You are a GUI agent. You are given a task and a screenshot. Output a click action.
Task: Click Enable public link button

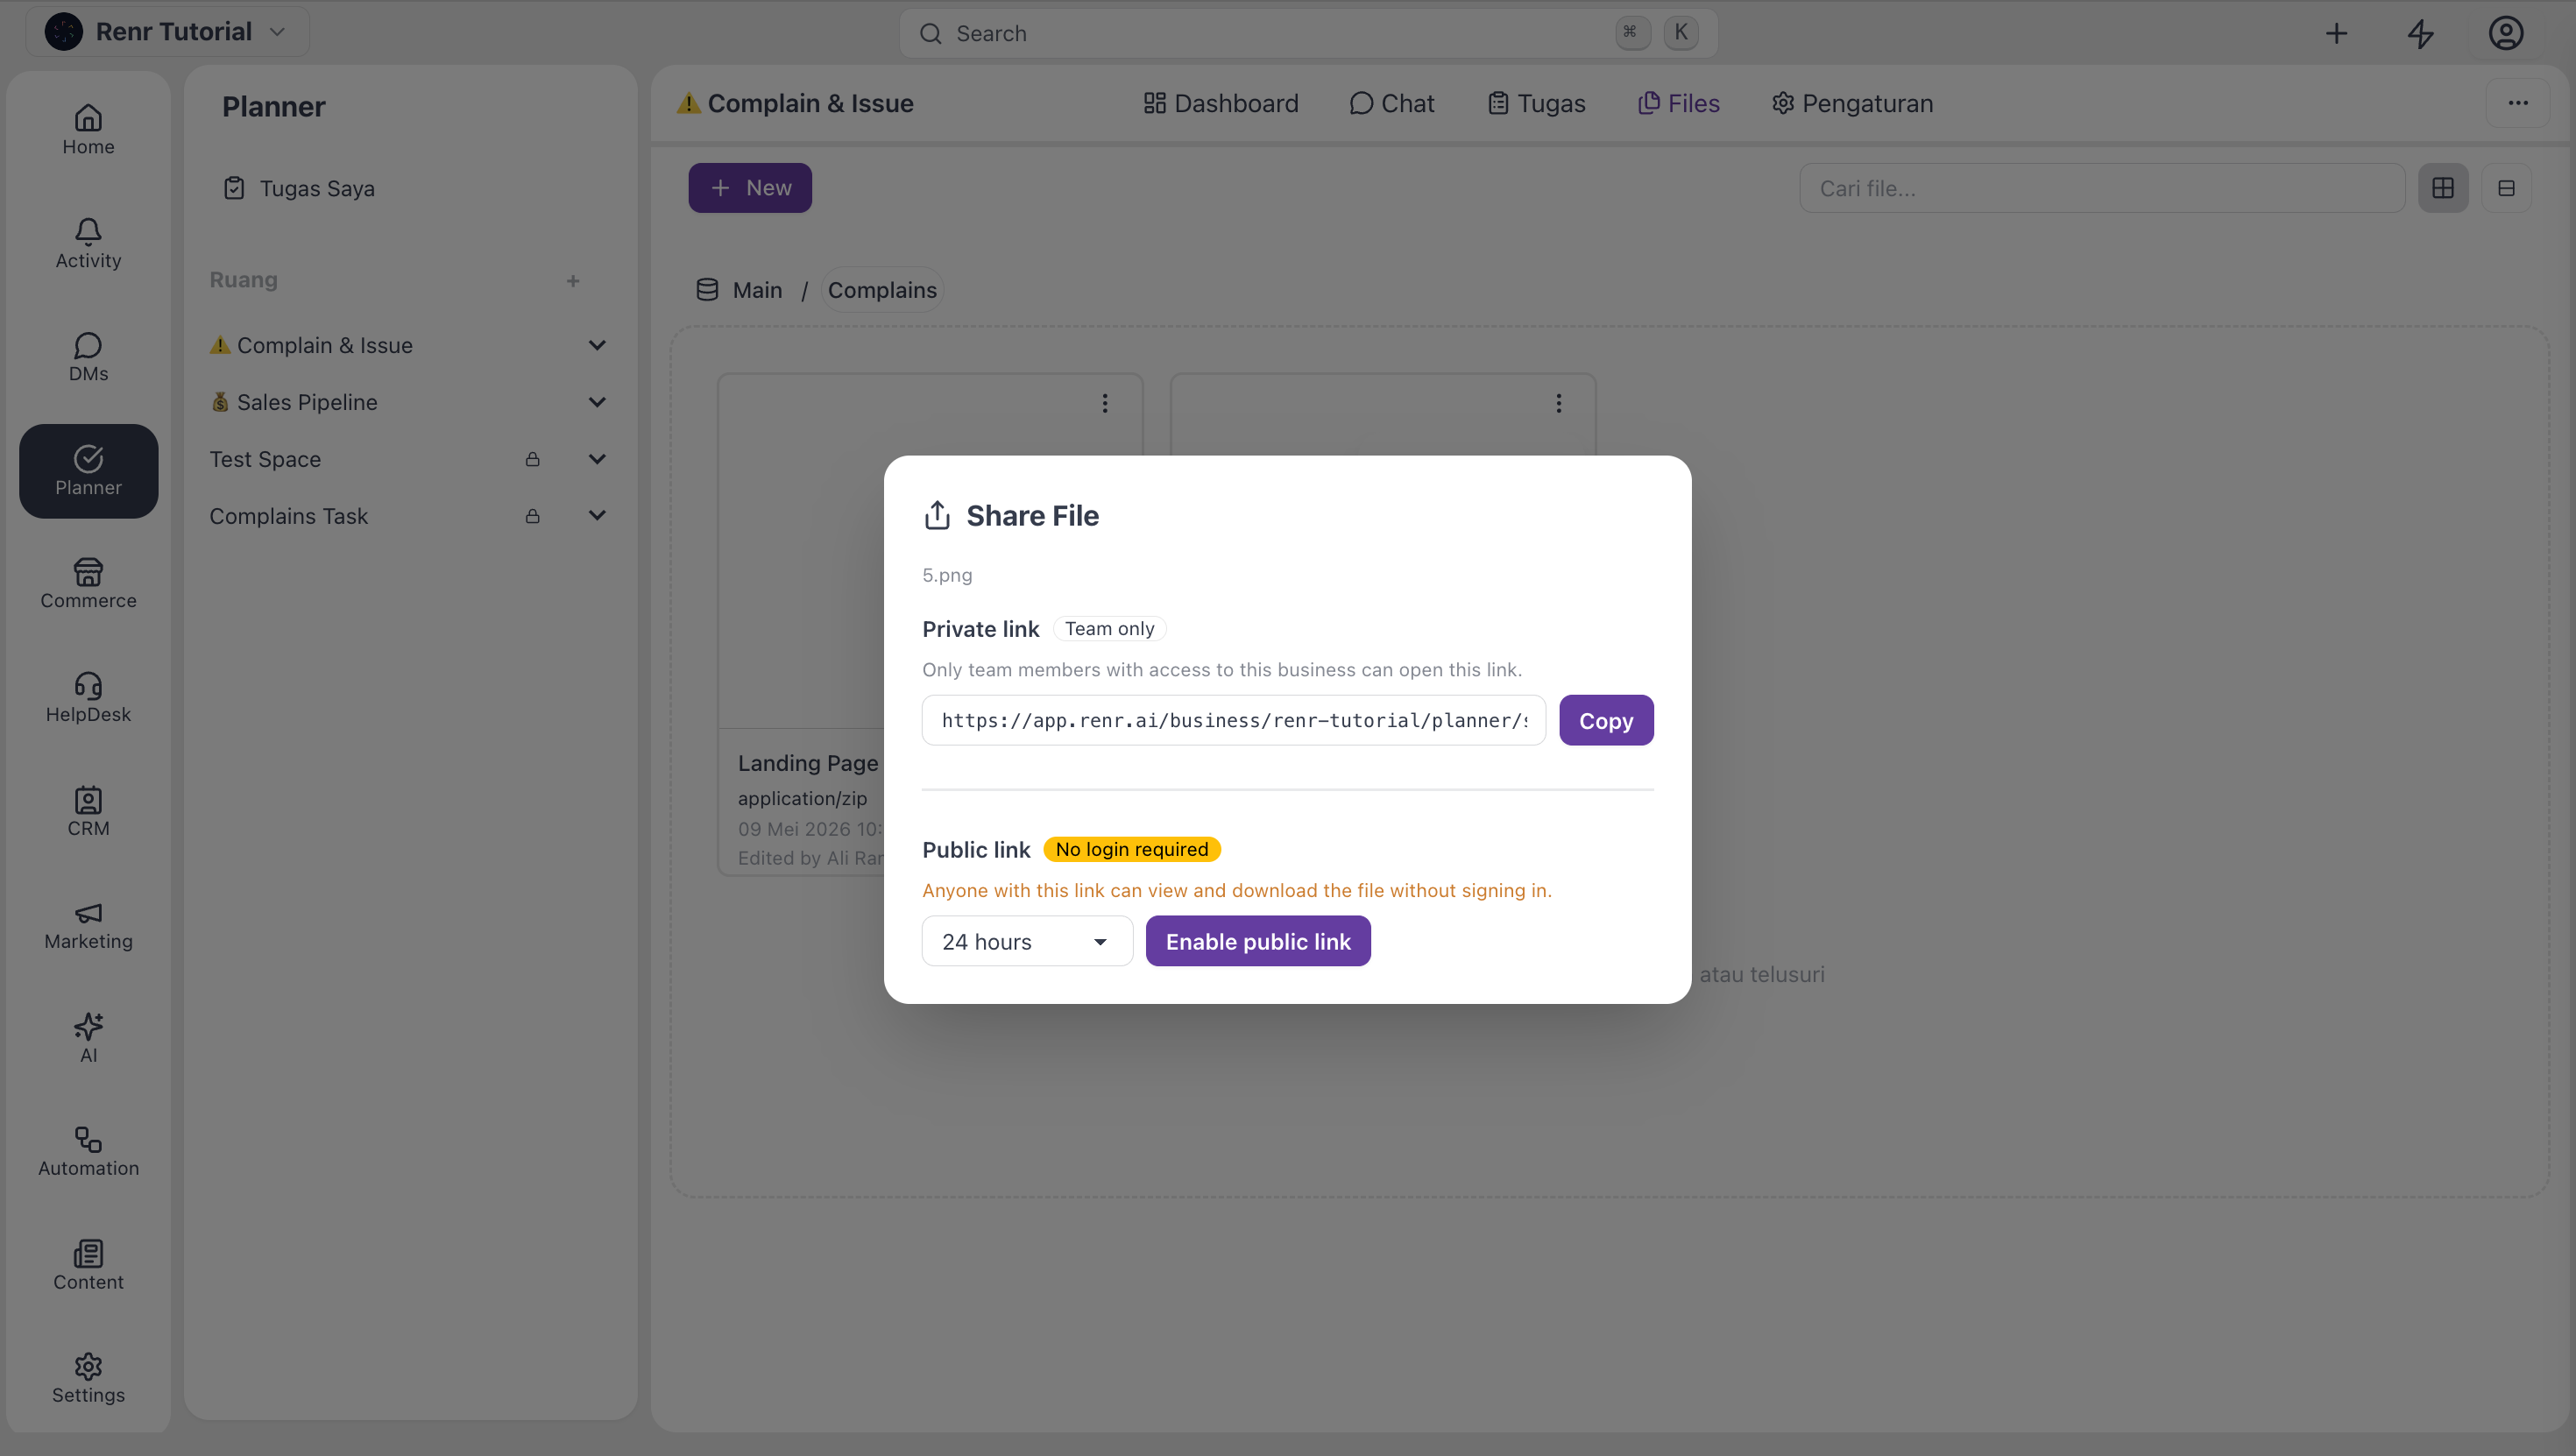pos(1258,941)
